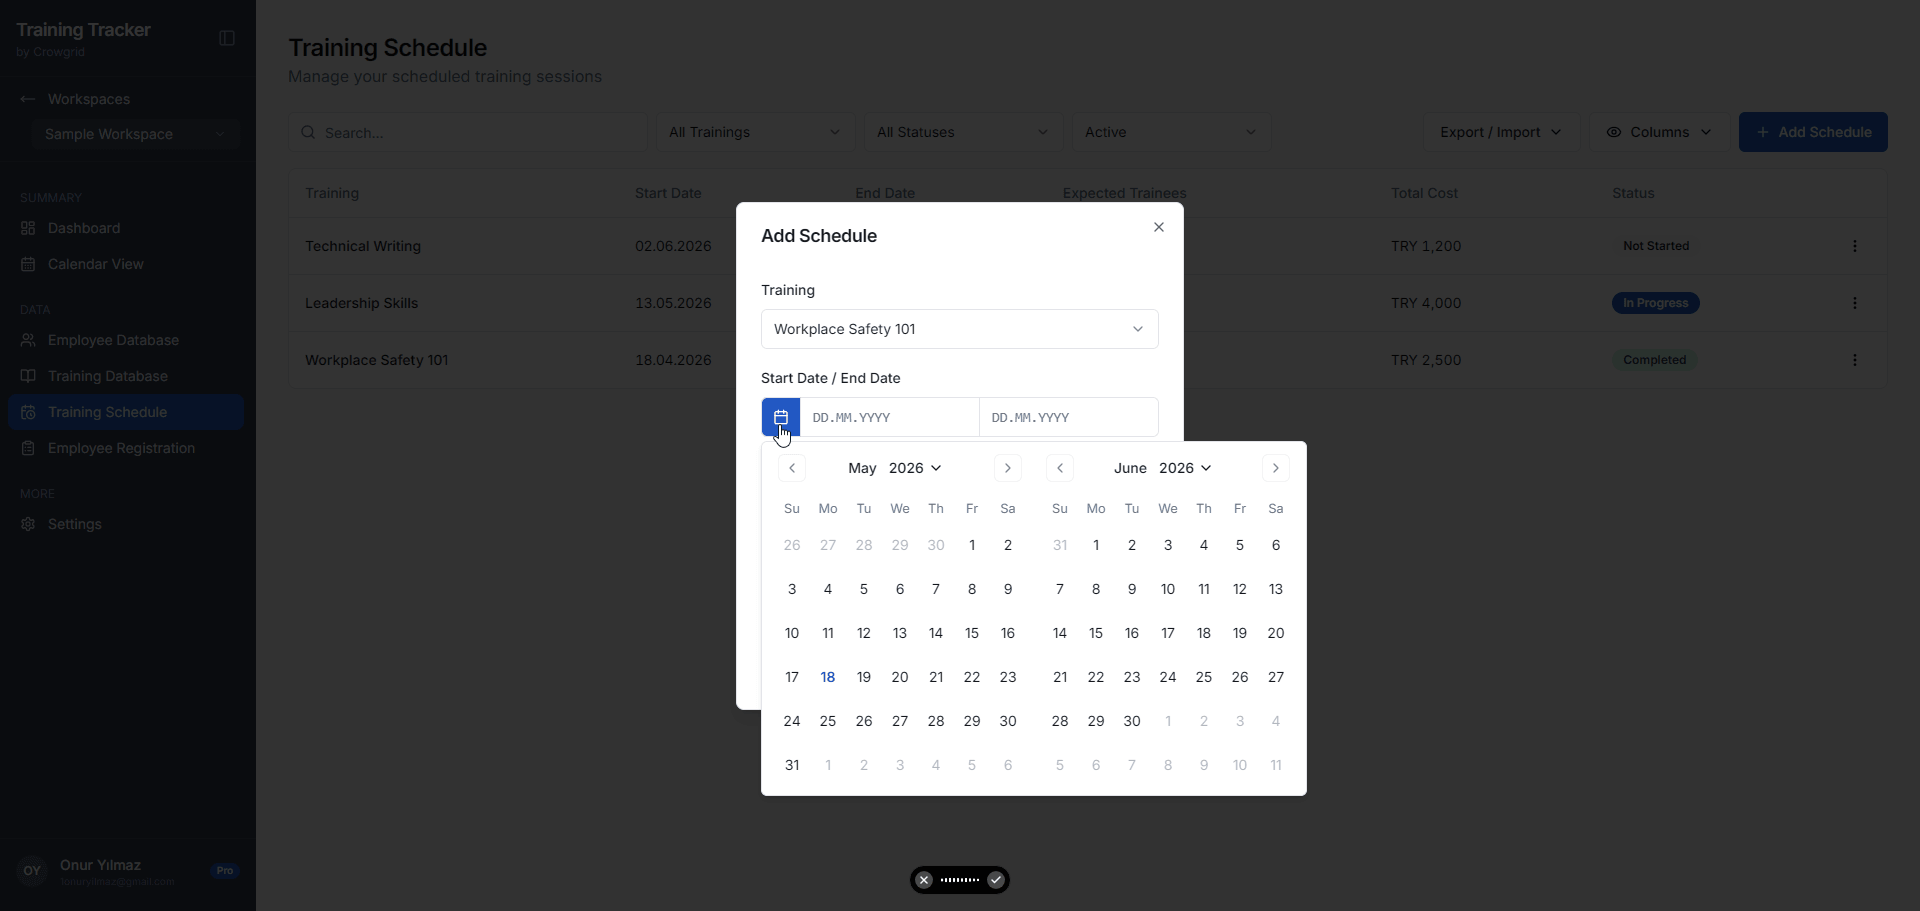The width and height of the screenshot is (1920, 911).
Task: Go to next month in May calendar
Action: (1008, 468)
